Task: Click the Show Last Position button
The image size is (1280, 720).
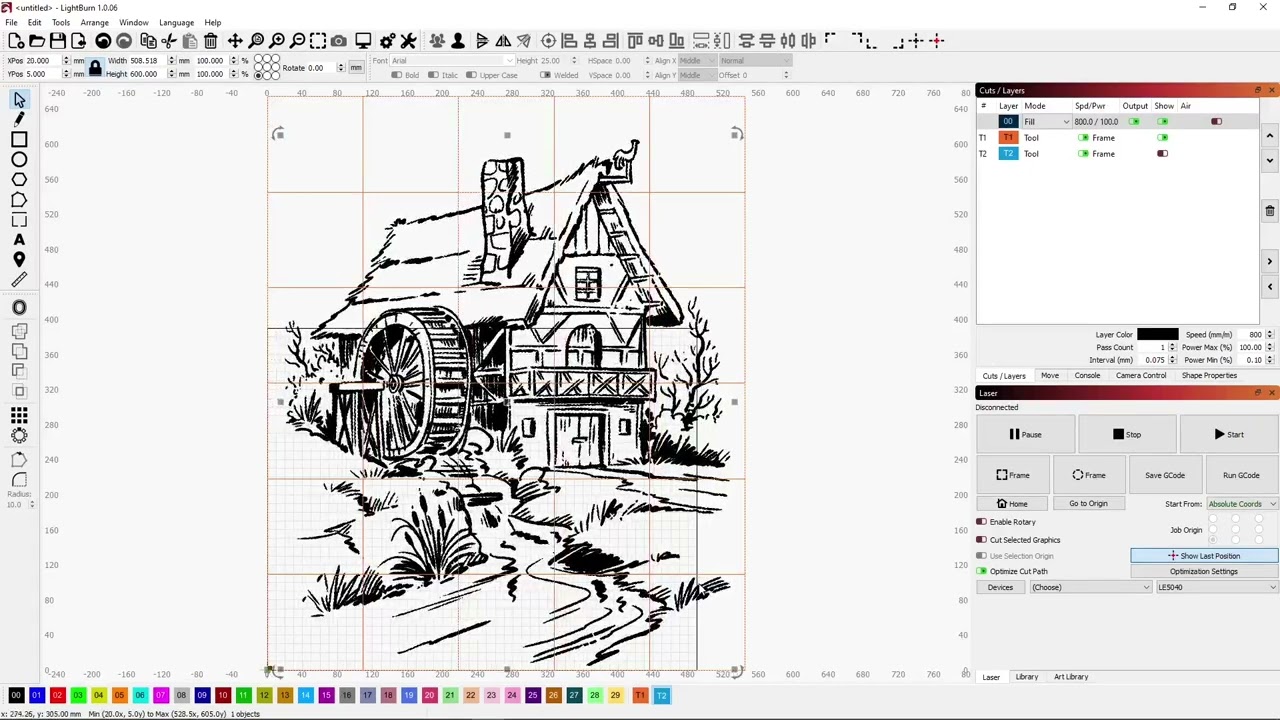Action: tap(1204, 556)
